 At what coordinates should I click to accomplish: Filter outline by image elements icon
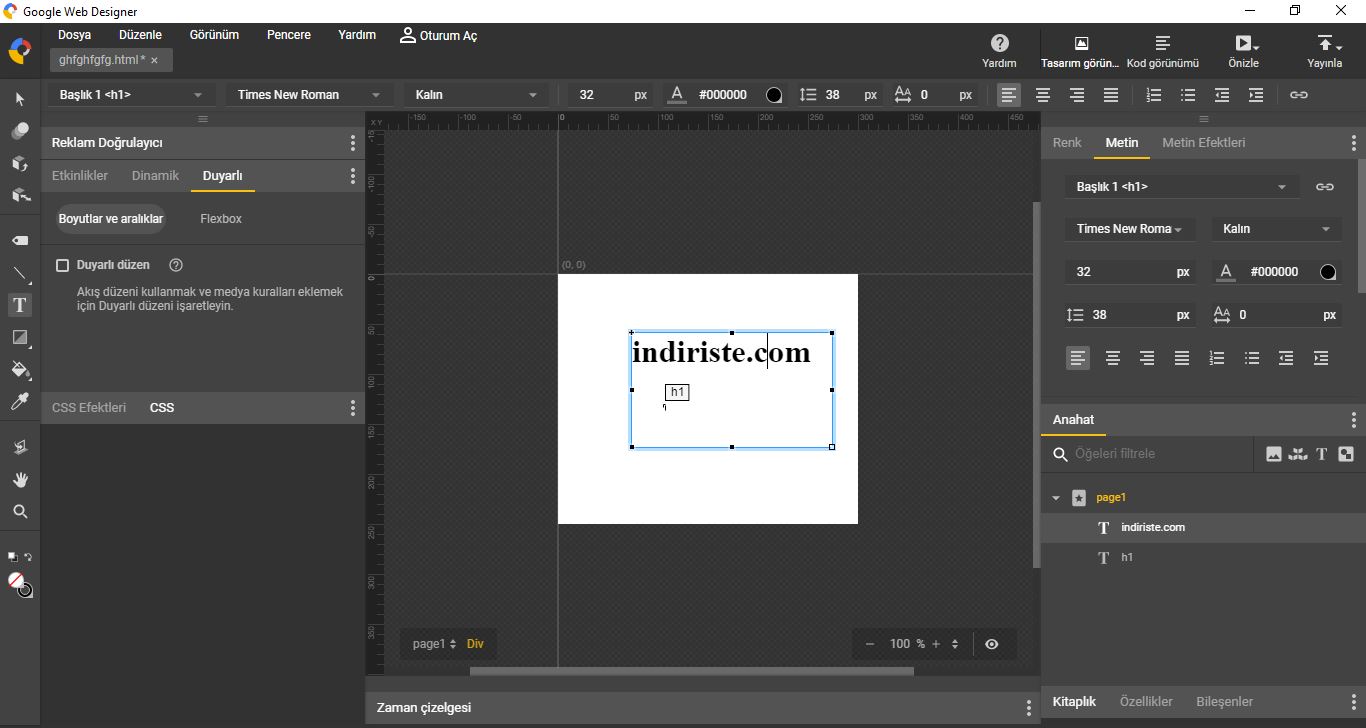[1274, 454]
